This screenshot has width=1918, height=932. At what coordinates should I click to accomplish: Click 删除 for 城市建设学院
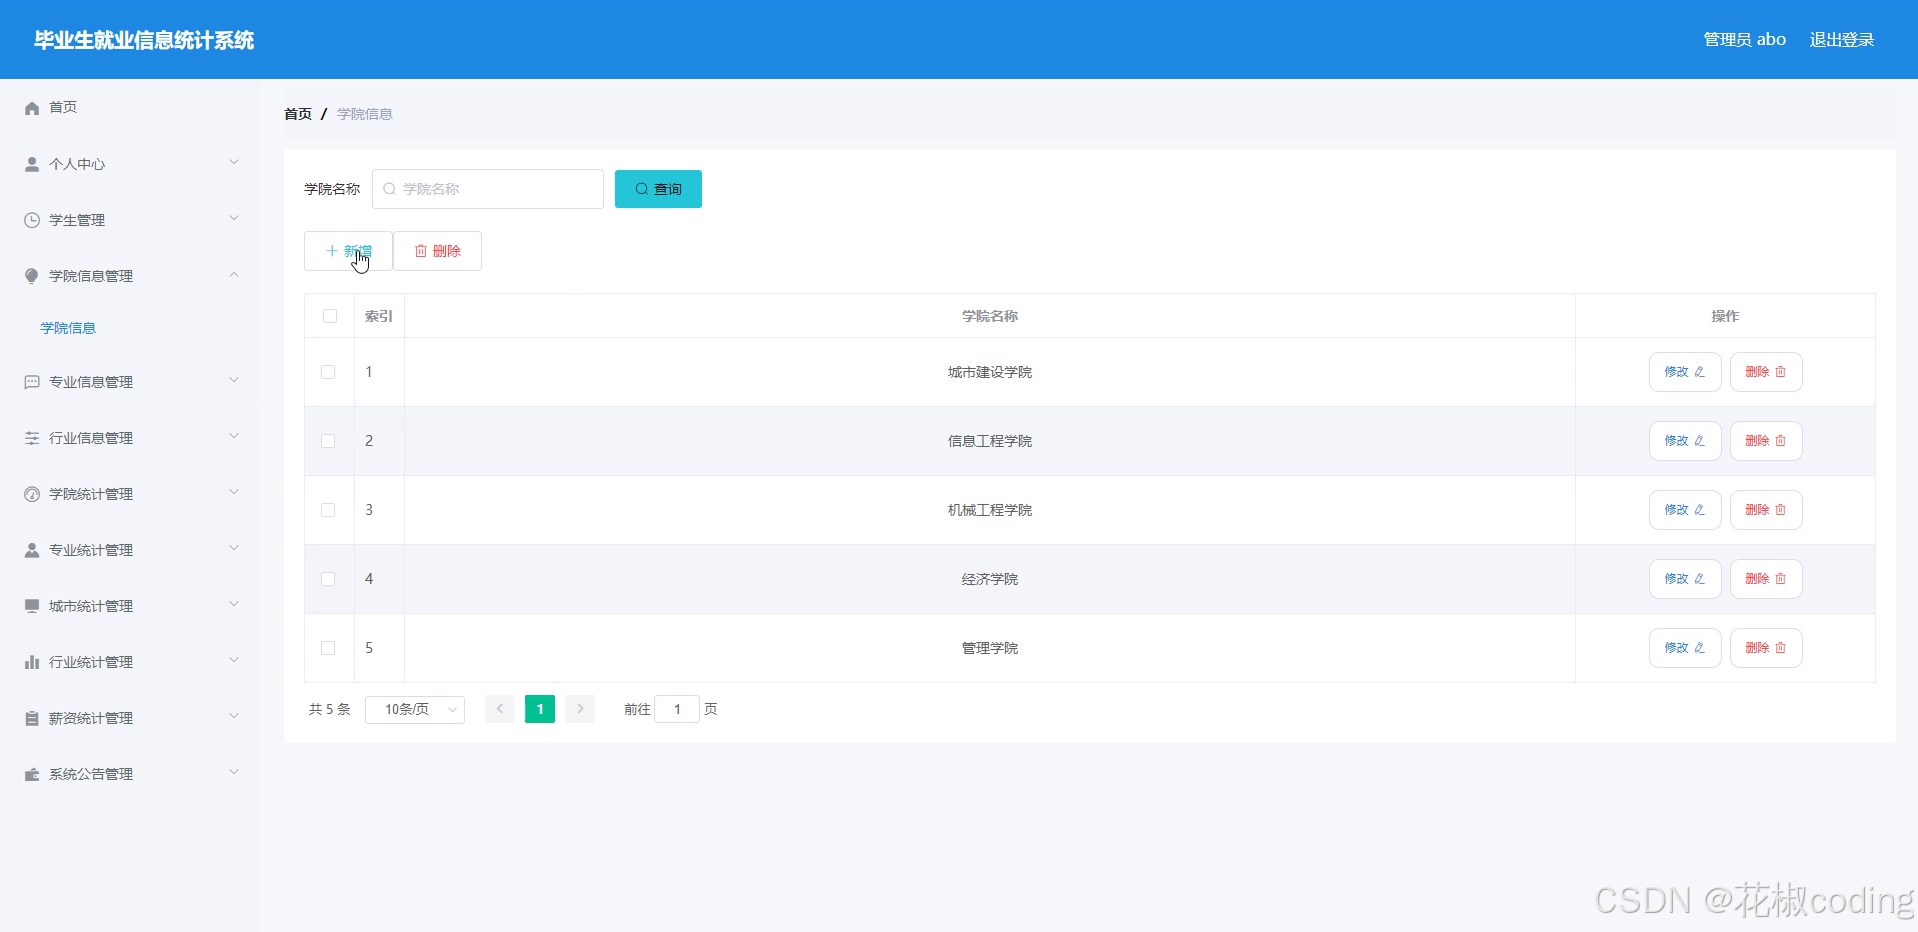click(x=1766, y=372)
